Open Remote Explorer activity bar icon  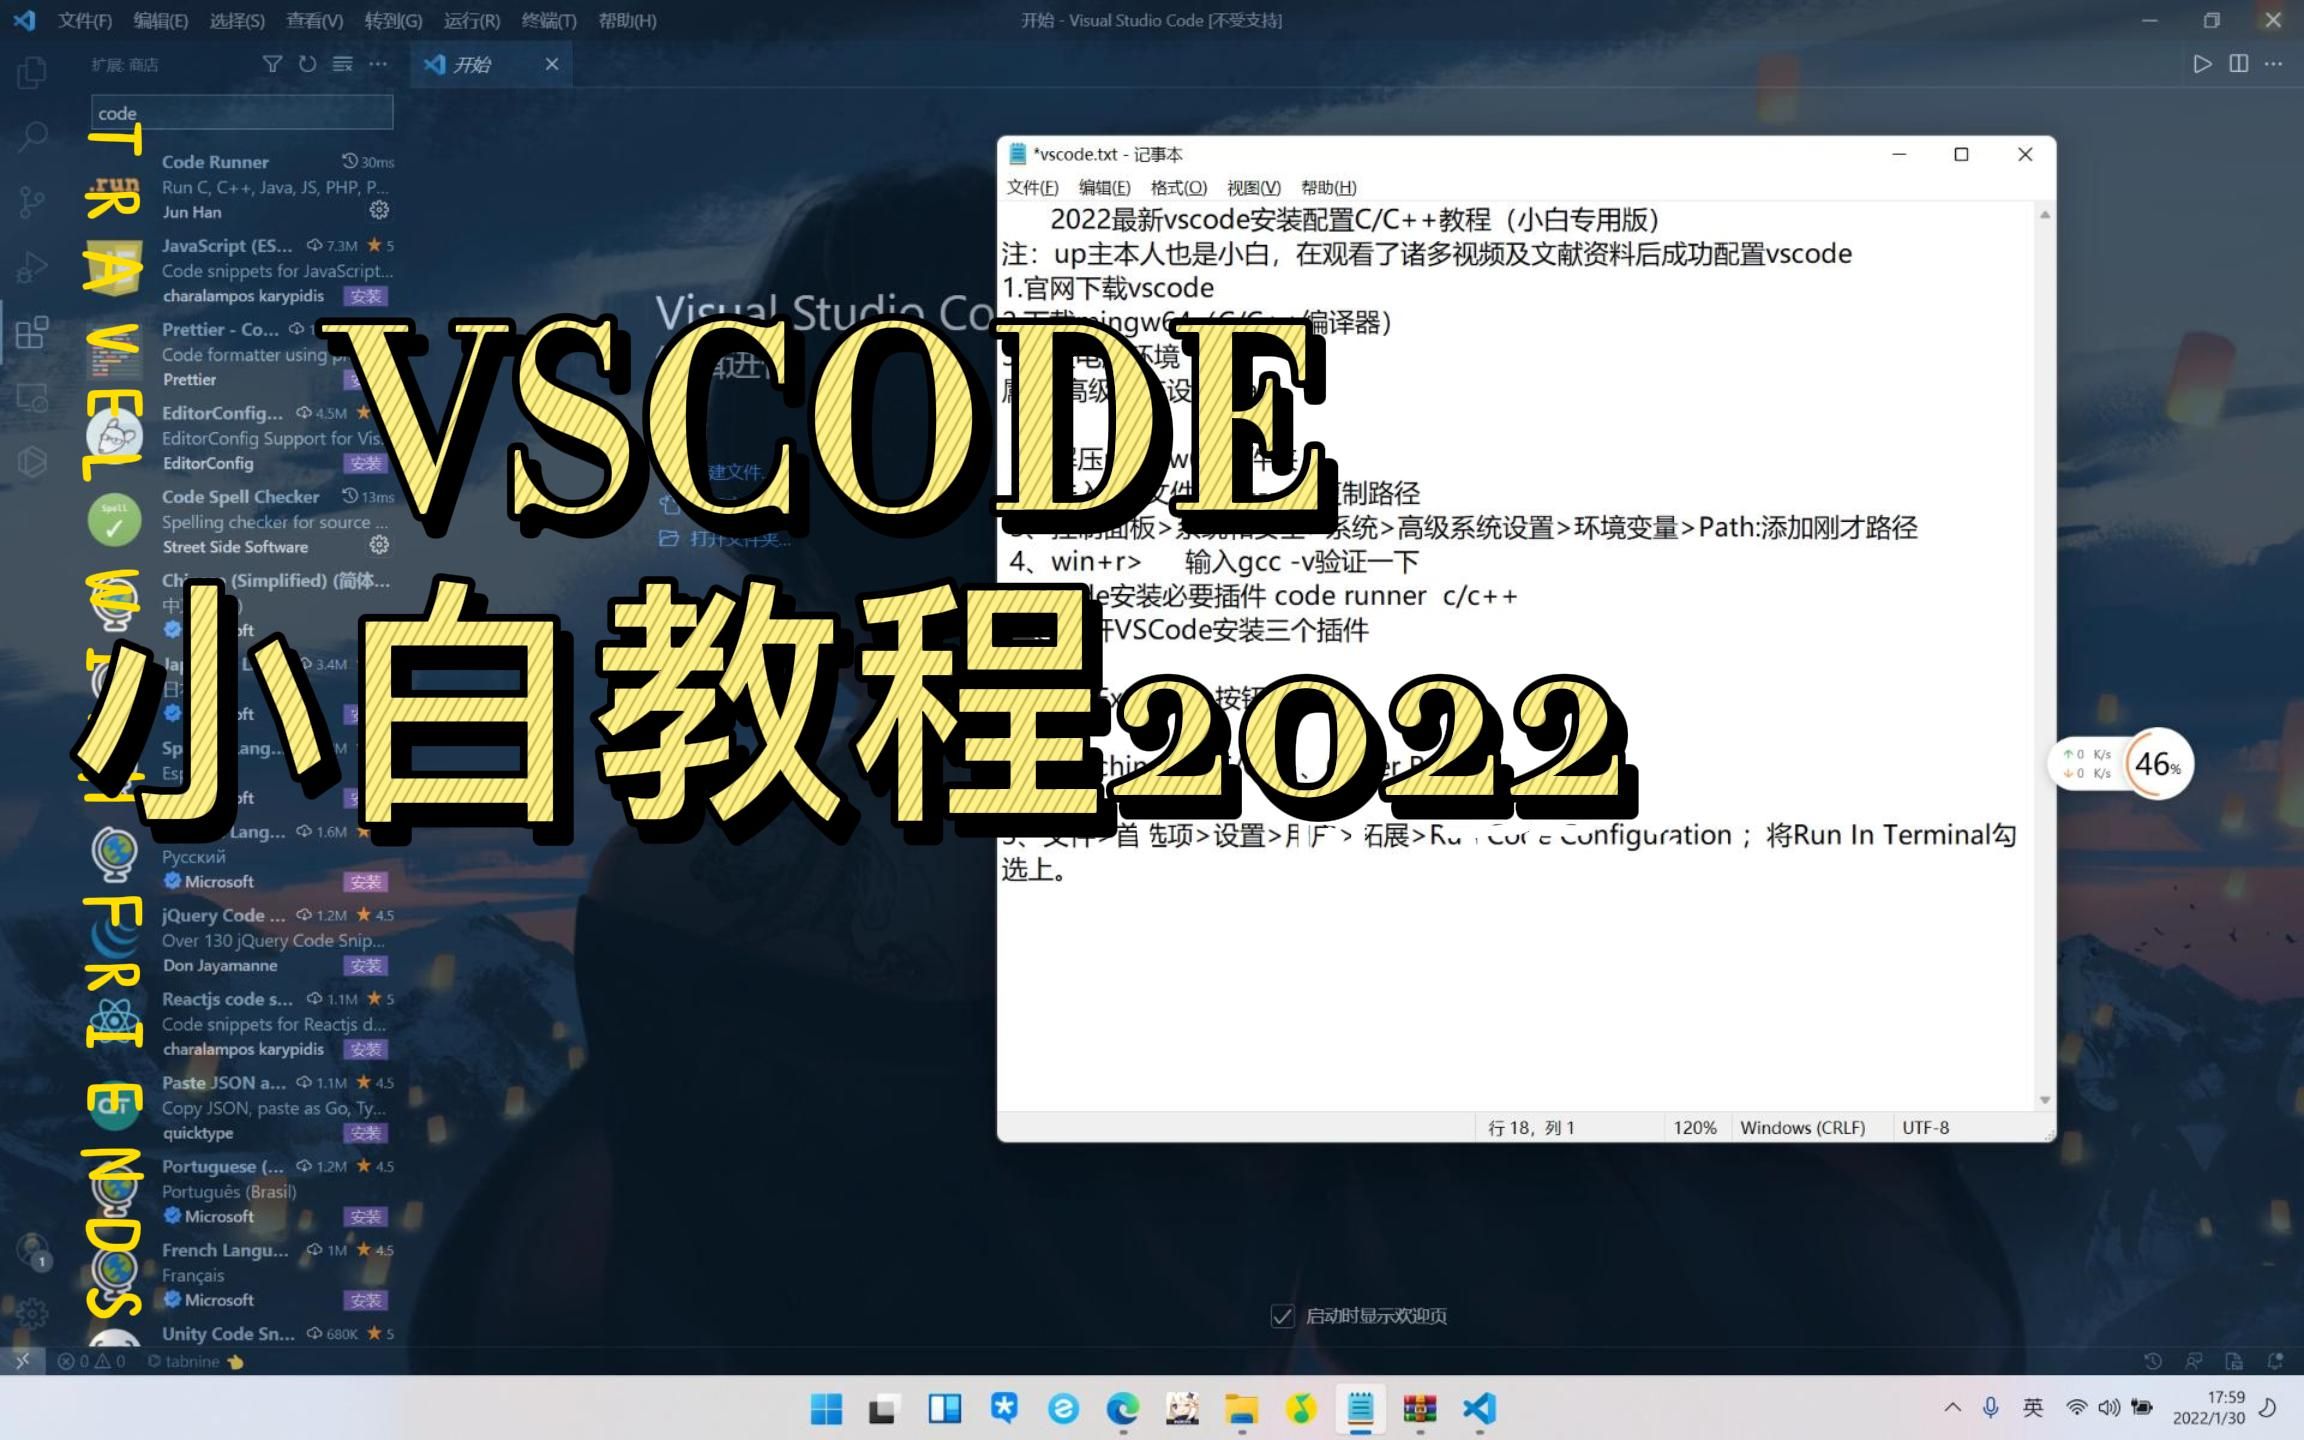coord(32,397)
